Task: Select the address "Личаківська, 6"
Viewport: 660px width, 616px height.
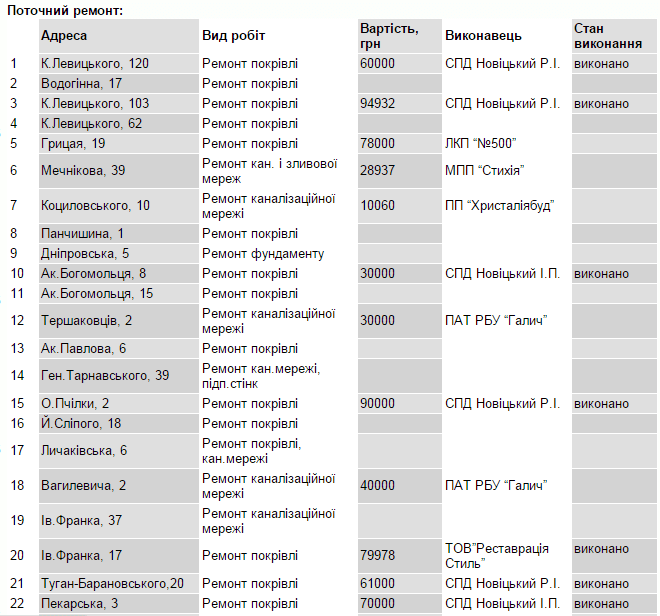Action: (x=84, y=451)
